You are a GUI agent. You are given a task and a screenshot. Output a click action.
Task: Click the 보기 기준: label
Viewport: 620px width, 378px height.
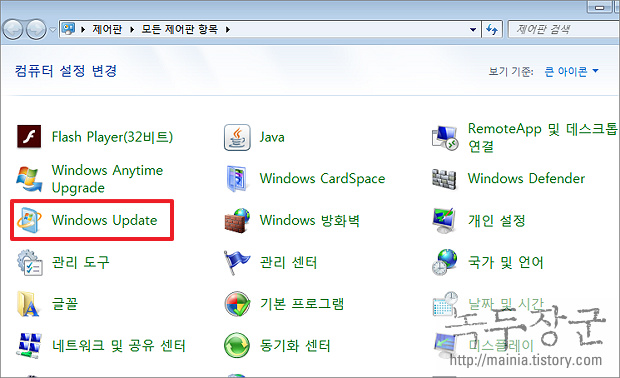point(511,72)
